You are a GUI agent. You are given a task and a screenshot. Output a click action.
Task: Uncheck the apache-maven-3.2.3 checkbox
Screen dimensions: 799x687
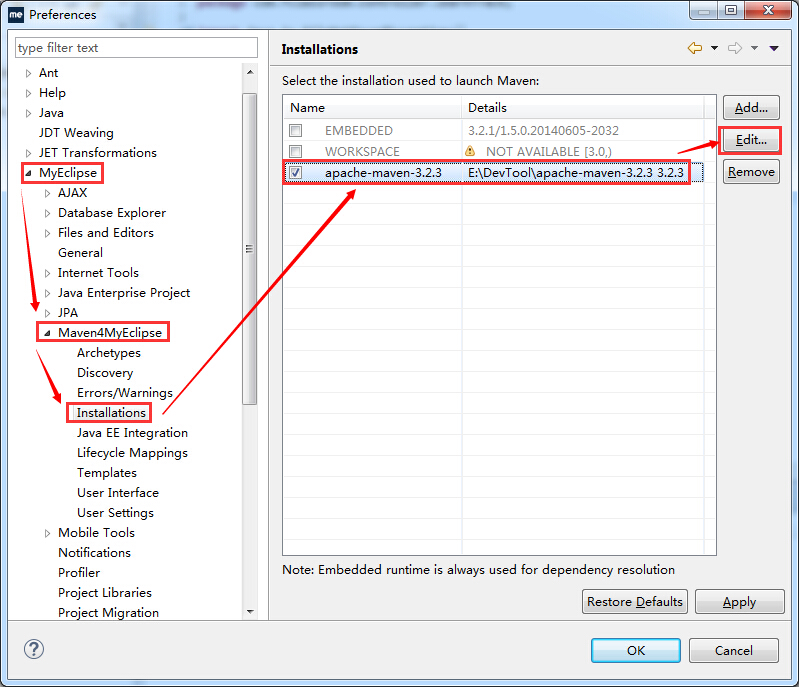point(296,172)
